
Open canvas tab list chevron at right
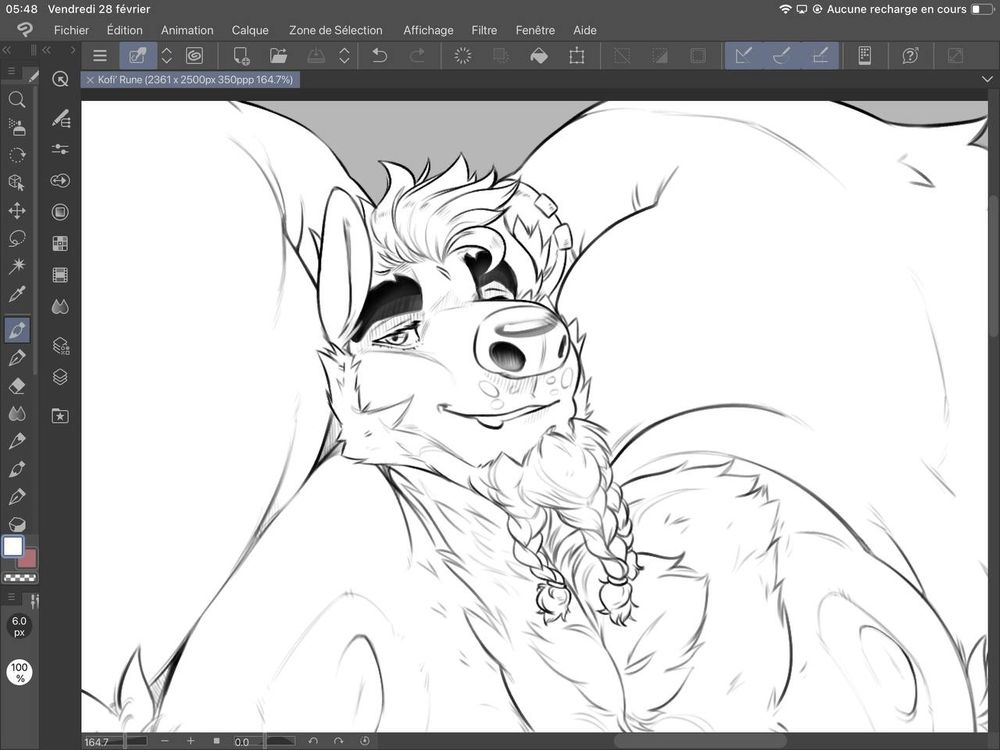pos(987,79)
